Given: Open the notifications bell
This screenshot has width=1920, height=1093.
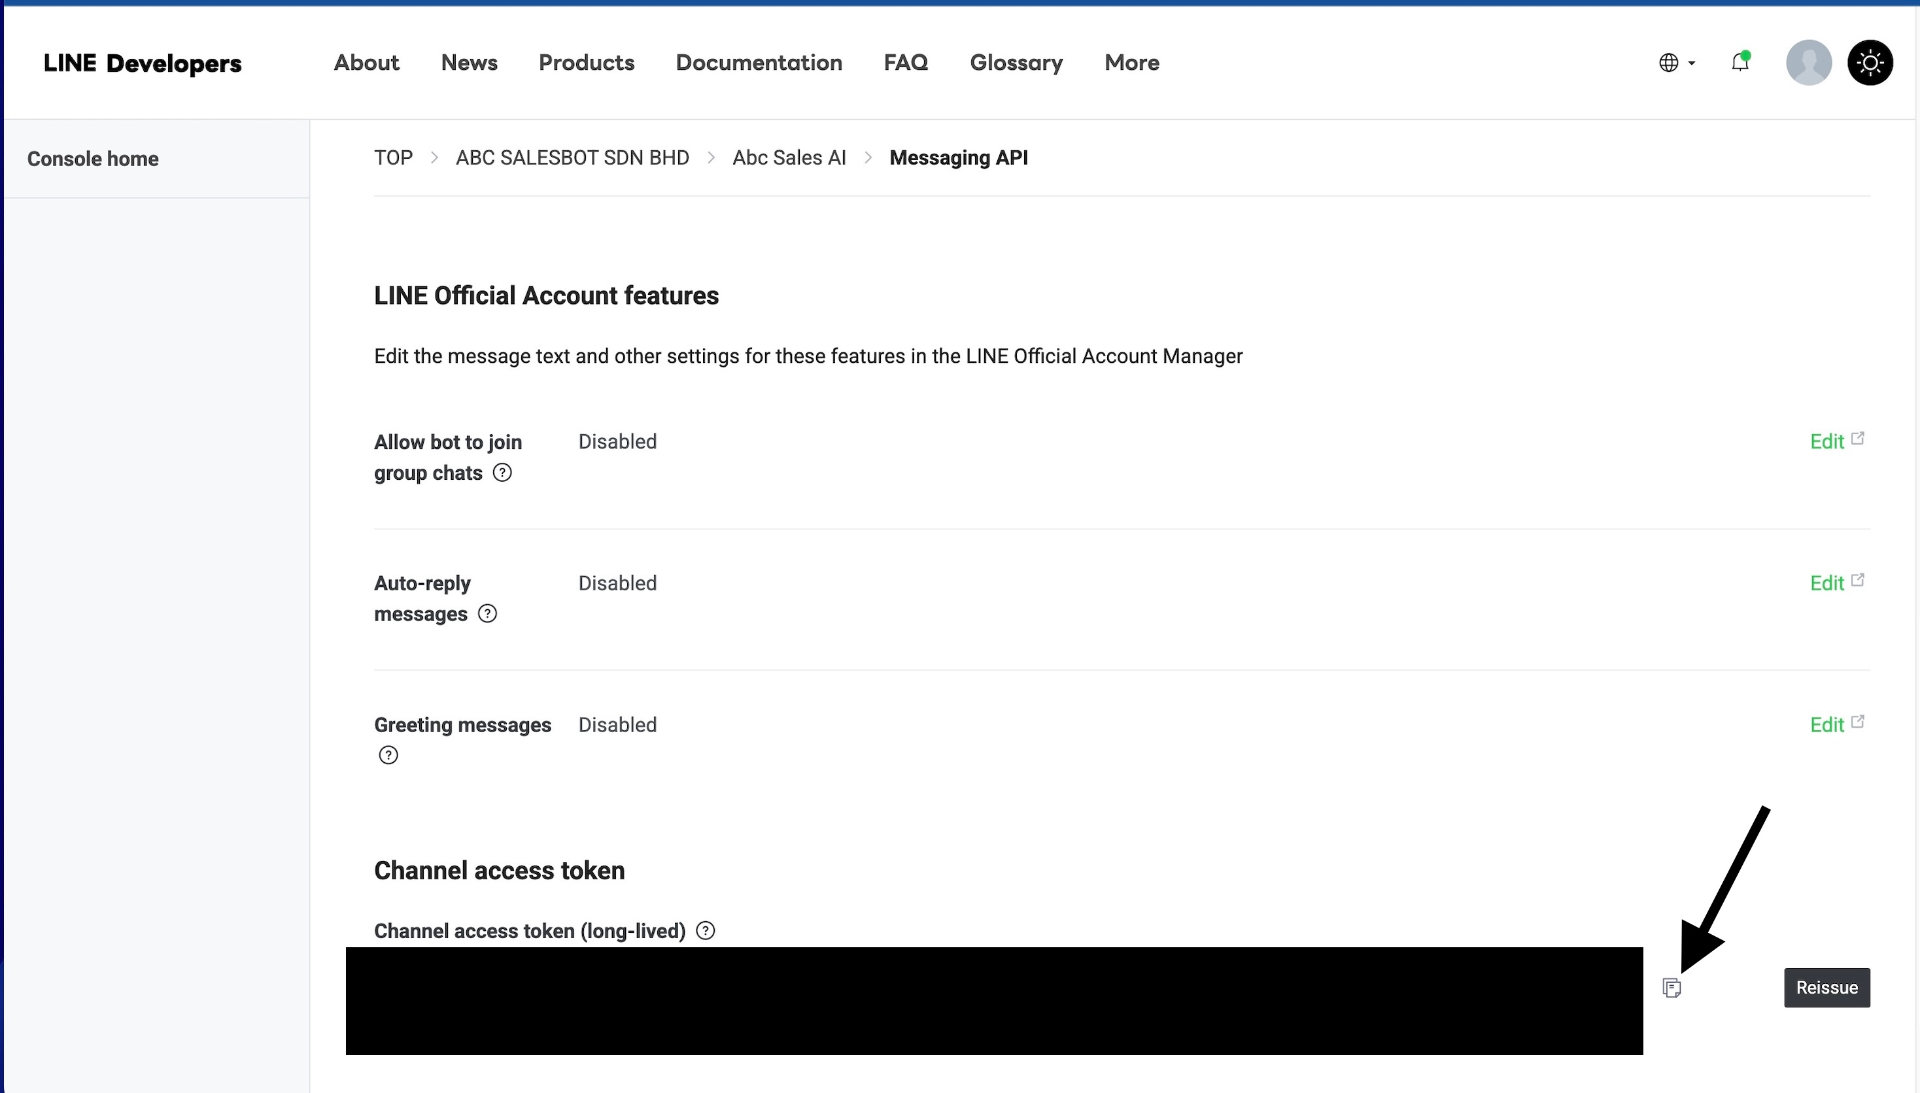Looking at the screenshot, I should 1741,62.
